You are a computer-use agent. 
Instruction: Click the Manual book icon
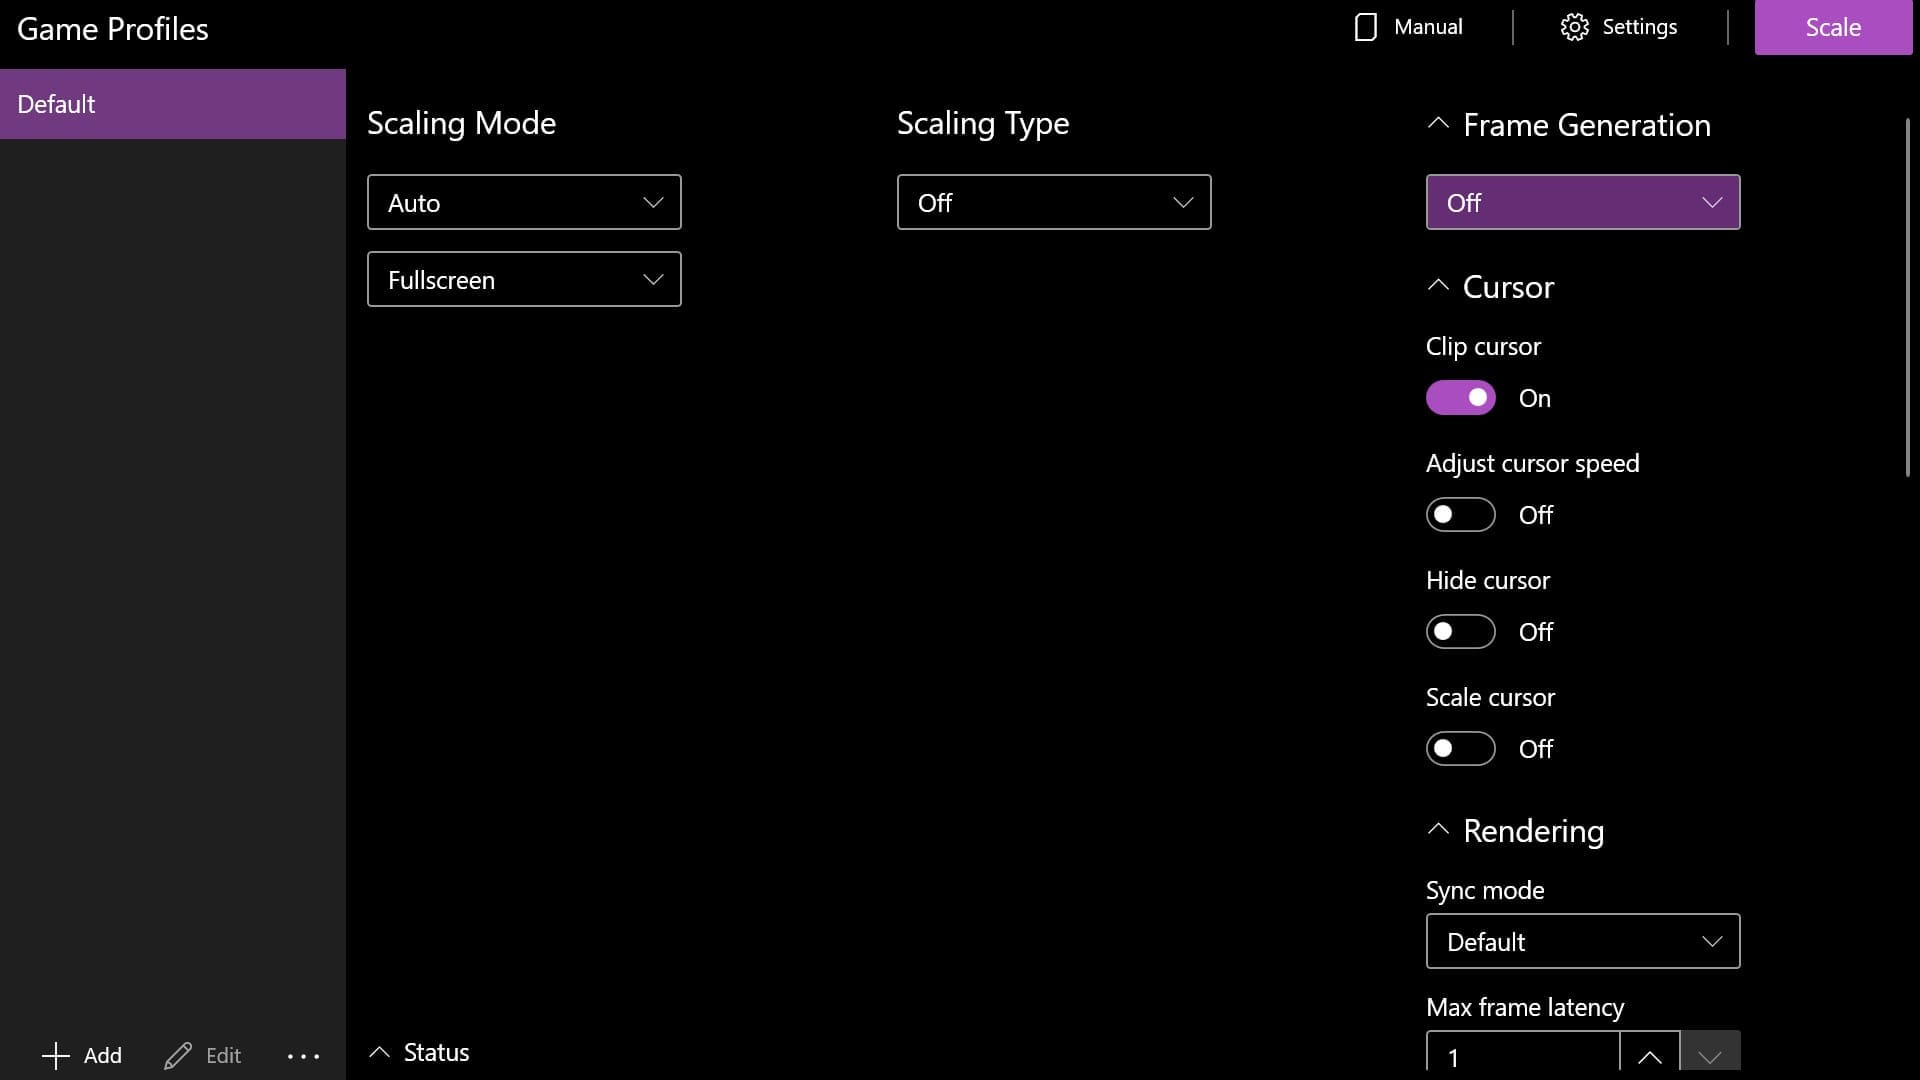tap(1365, 27)
